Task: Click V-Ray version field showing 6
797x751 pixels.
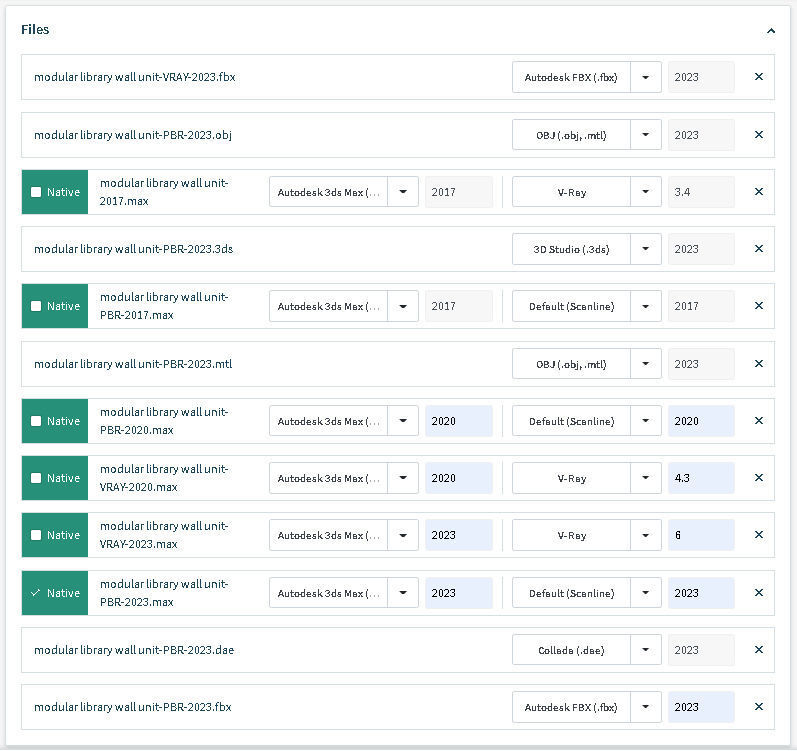Action: 700,535
